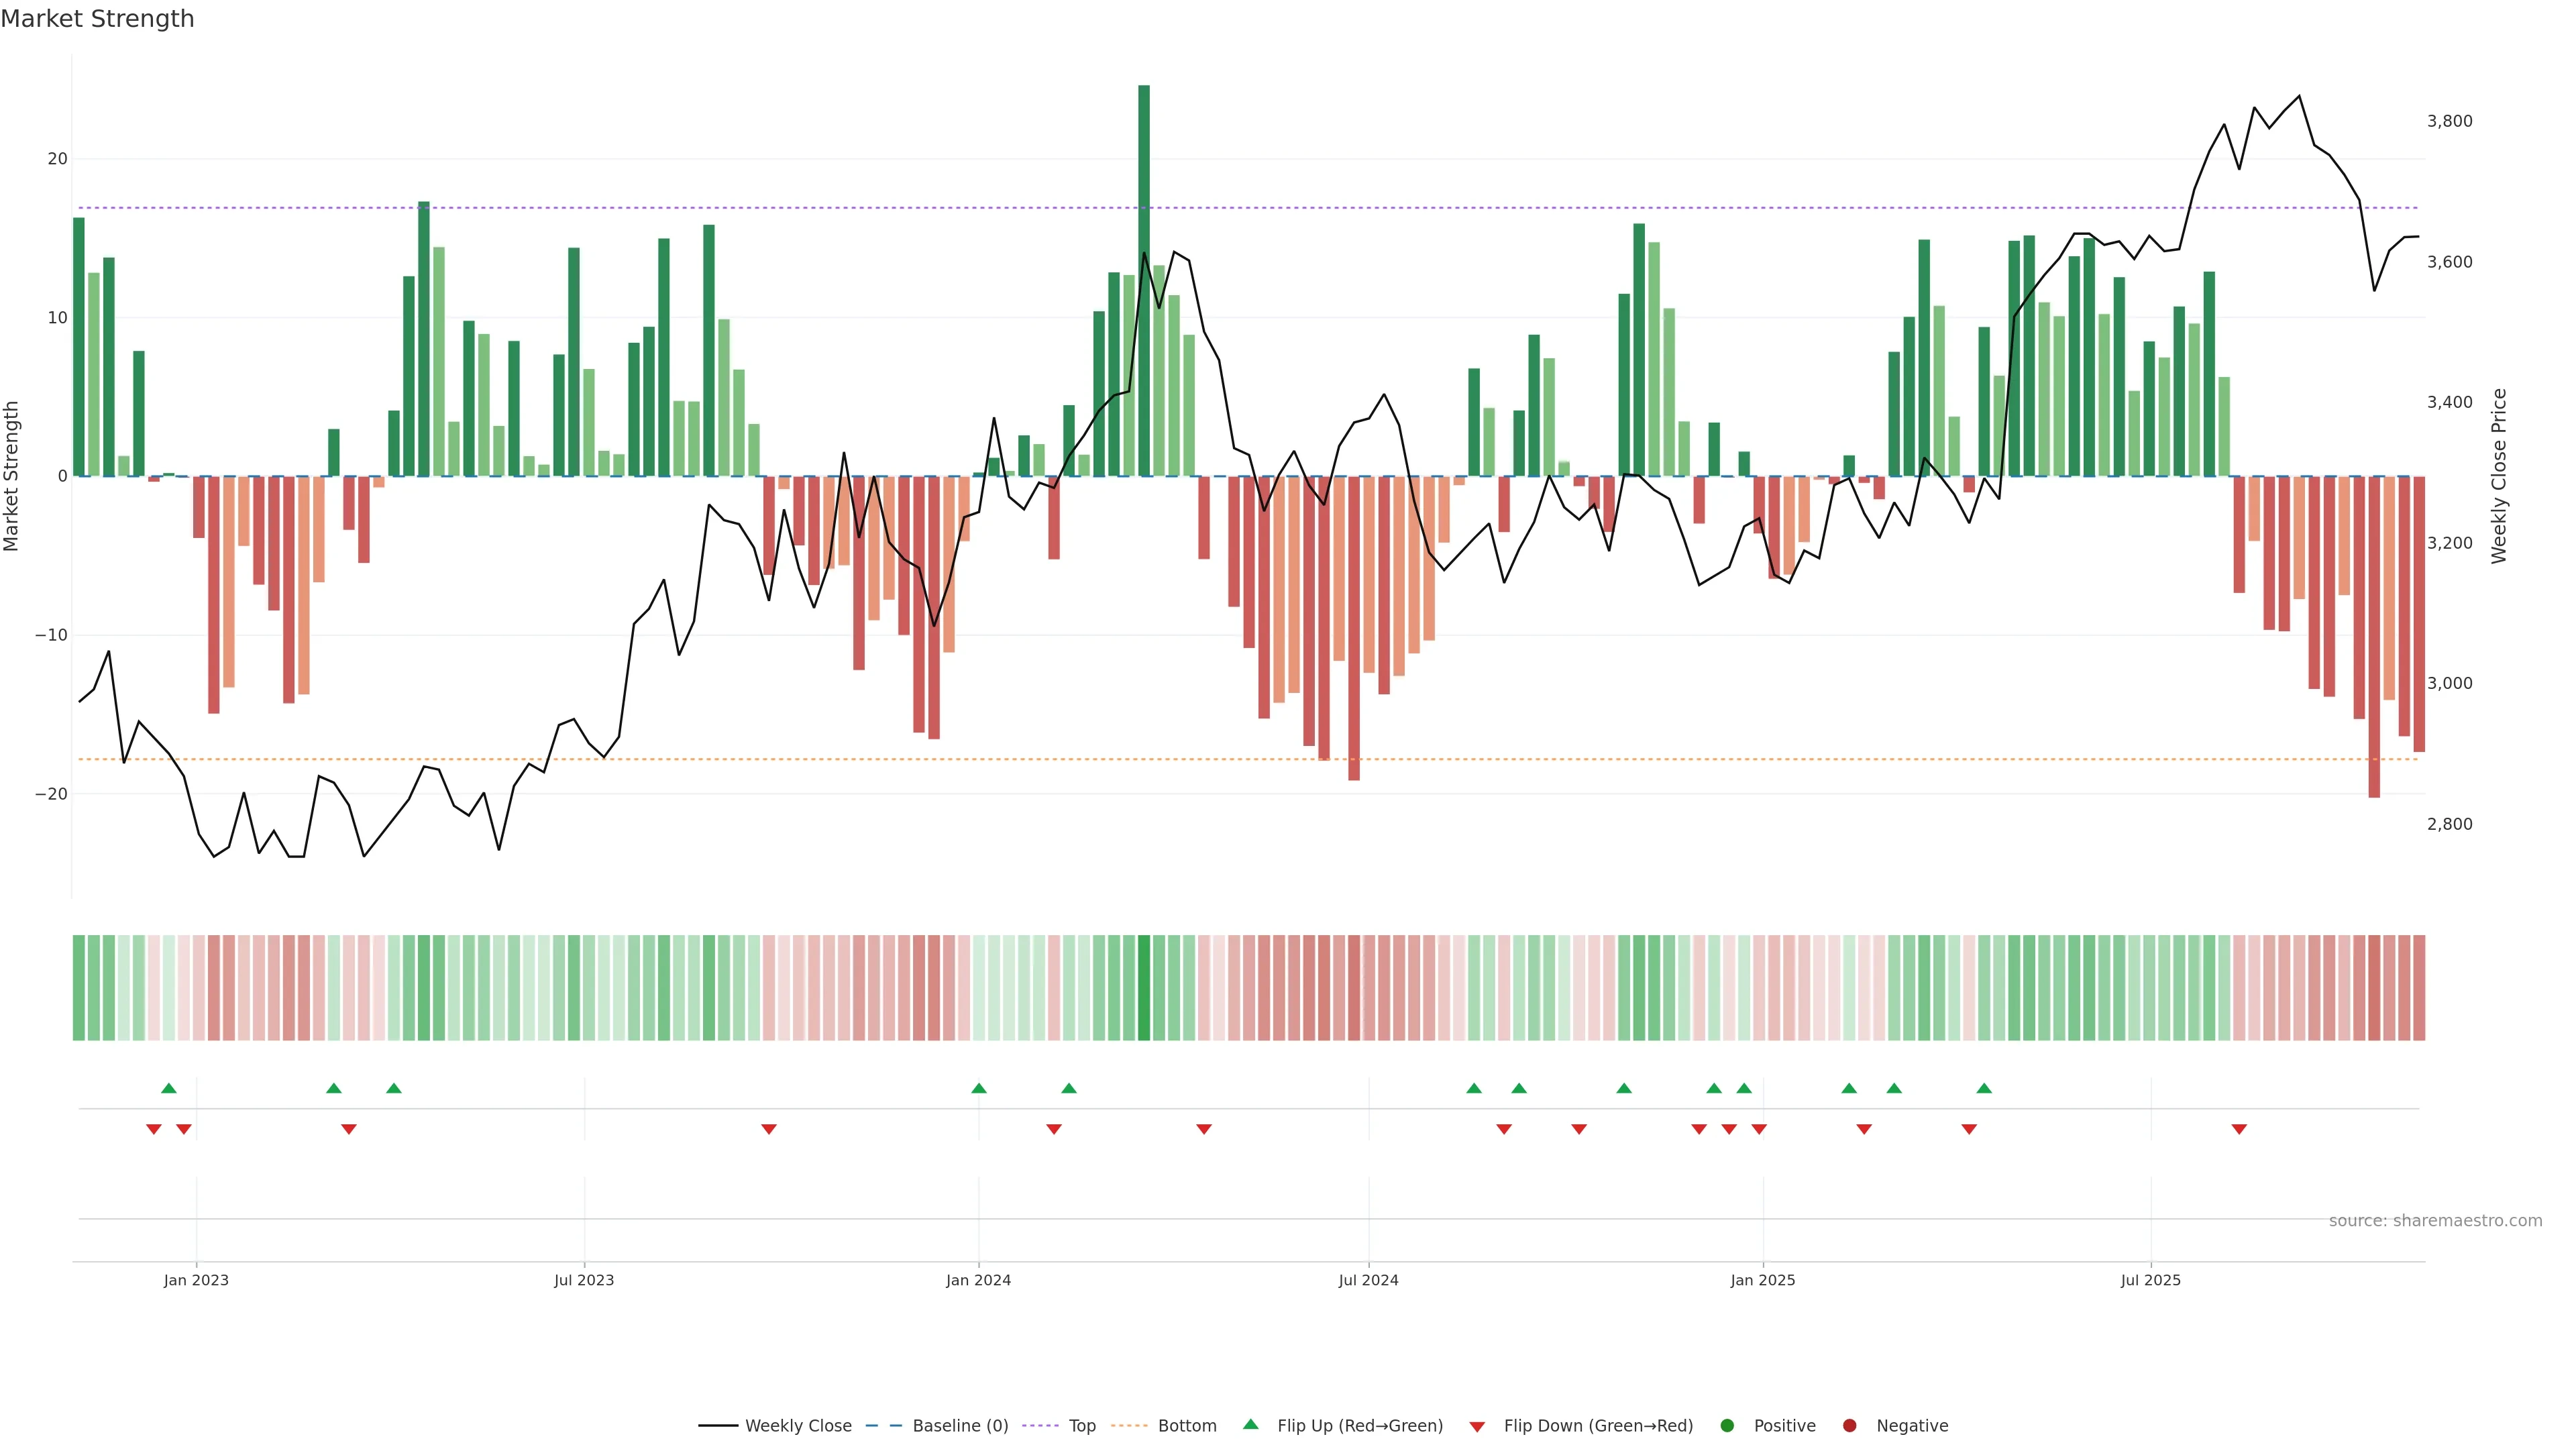Click the Positive green circle legend icon
2576x1449 pixels.
pyautogui.click(x=1727, y=1425)
